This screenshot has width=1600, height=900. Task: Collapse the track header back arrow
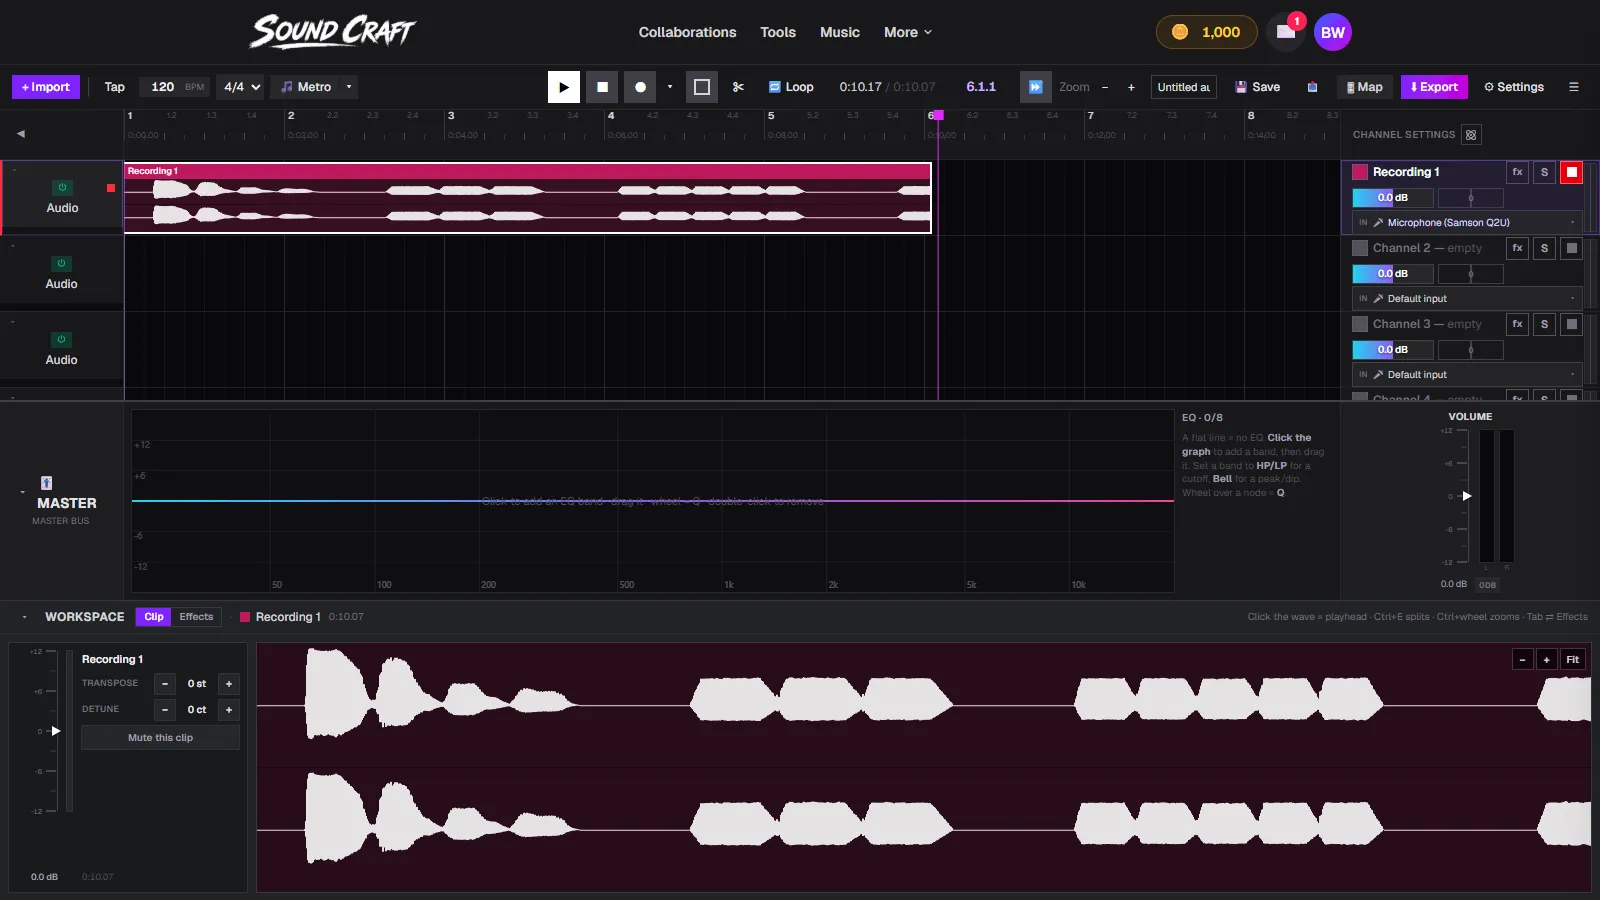(x=21, y=133)
